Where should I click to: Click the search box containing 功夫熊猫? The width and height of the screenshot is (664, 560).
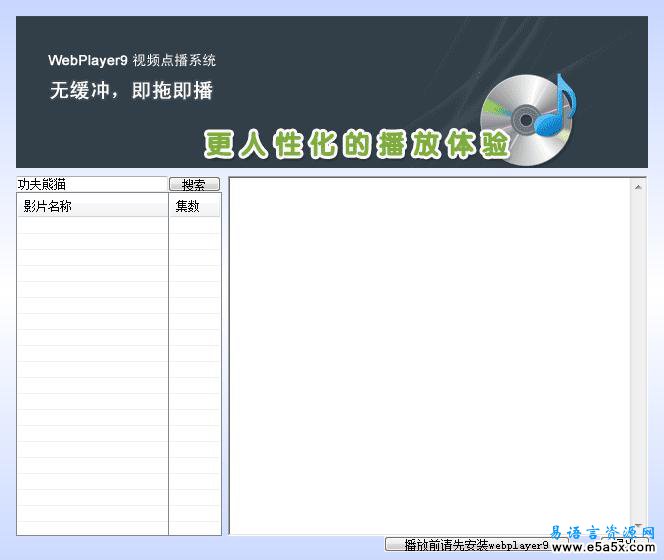[91, 185]
